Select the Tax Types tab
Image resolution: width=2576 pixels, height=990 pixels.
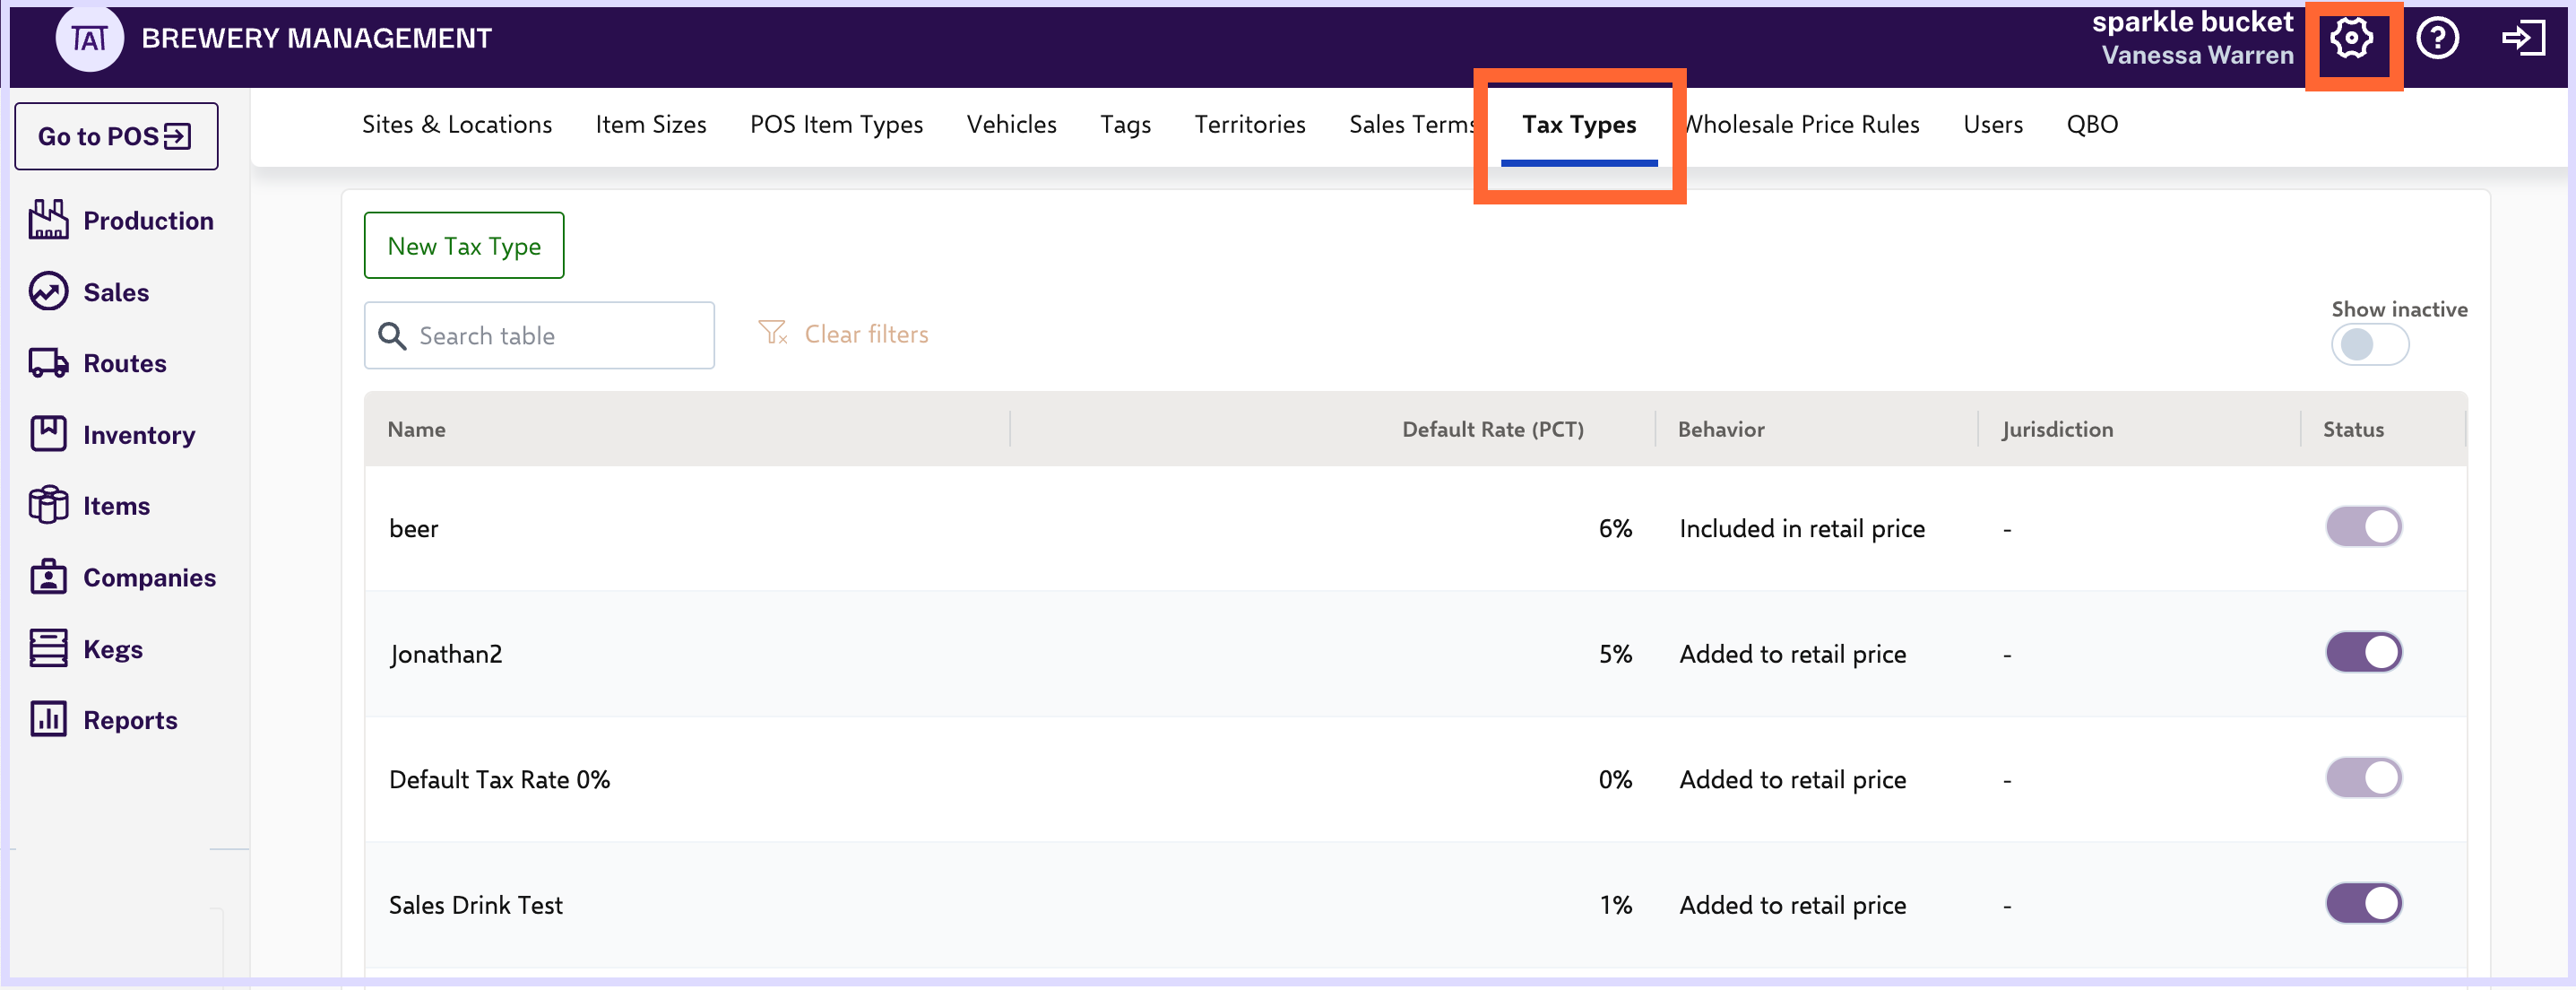(1579, 125)
